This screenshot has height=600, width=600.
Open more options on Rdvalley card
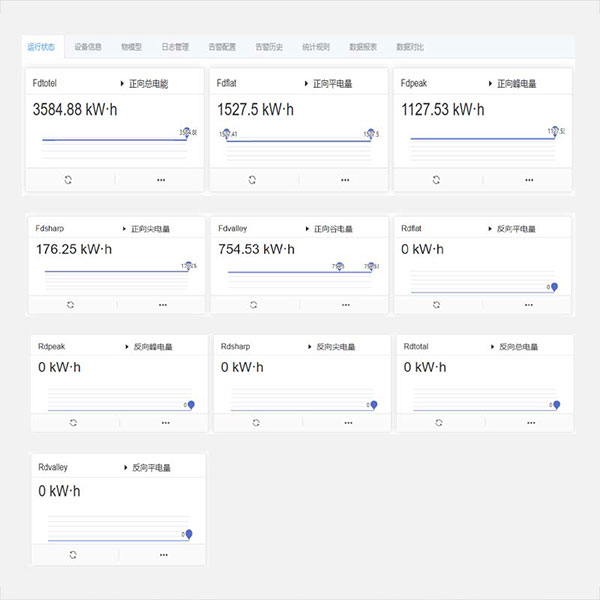click(x=163, y=553)
